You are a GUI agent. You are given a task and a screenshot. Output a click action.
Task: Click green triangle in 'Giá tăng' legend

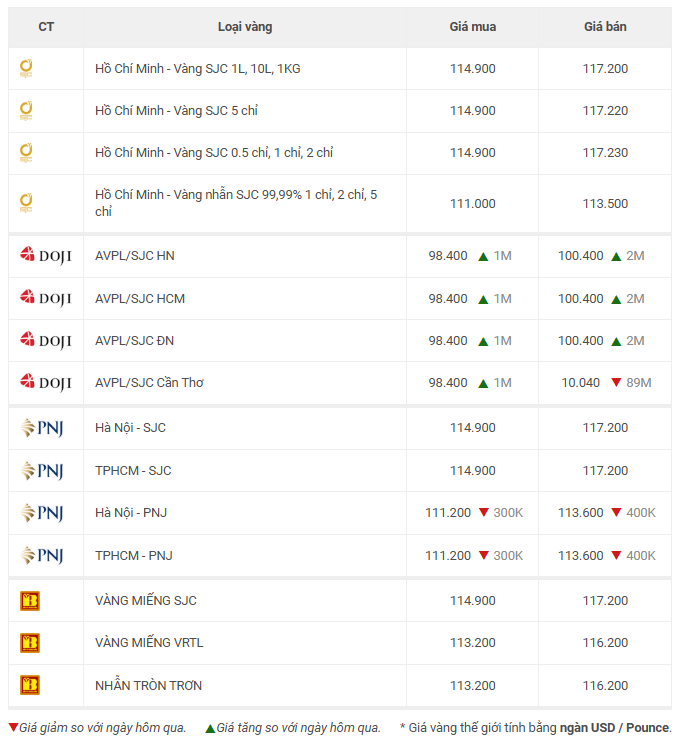[x=210, y=729]
